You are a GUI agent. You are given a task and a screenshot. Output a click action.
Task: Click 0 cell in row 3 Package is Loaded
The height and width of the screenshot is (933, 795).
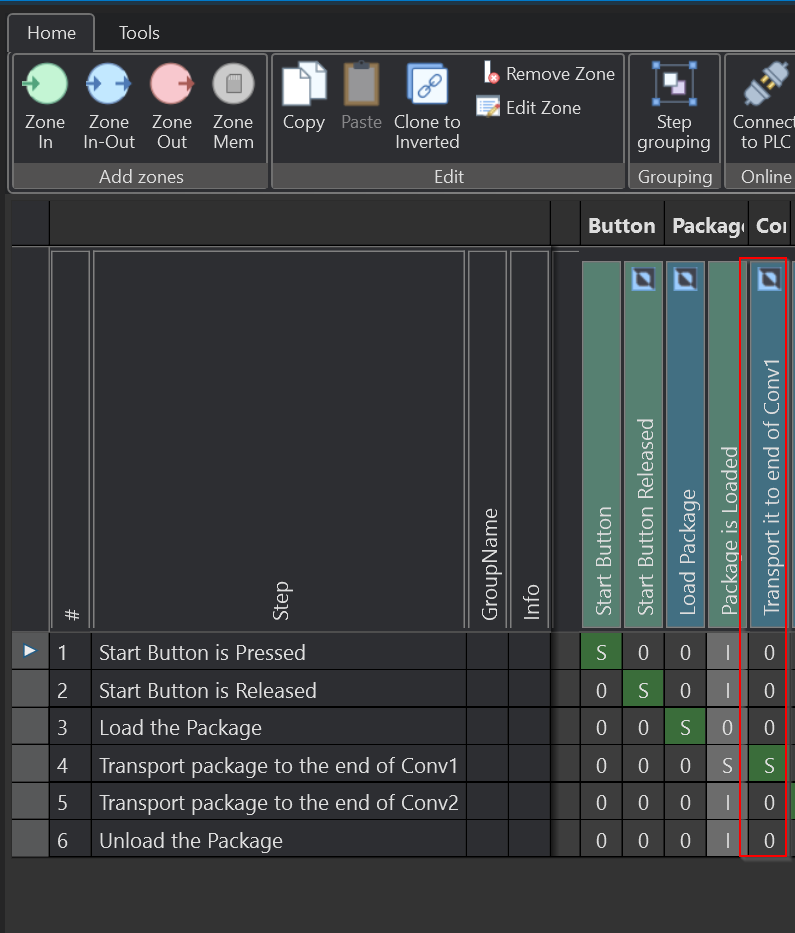[x=727, y=728]
